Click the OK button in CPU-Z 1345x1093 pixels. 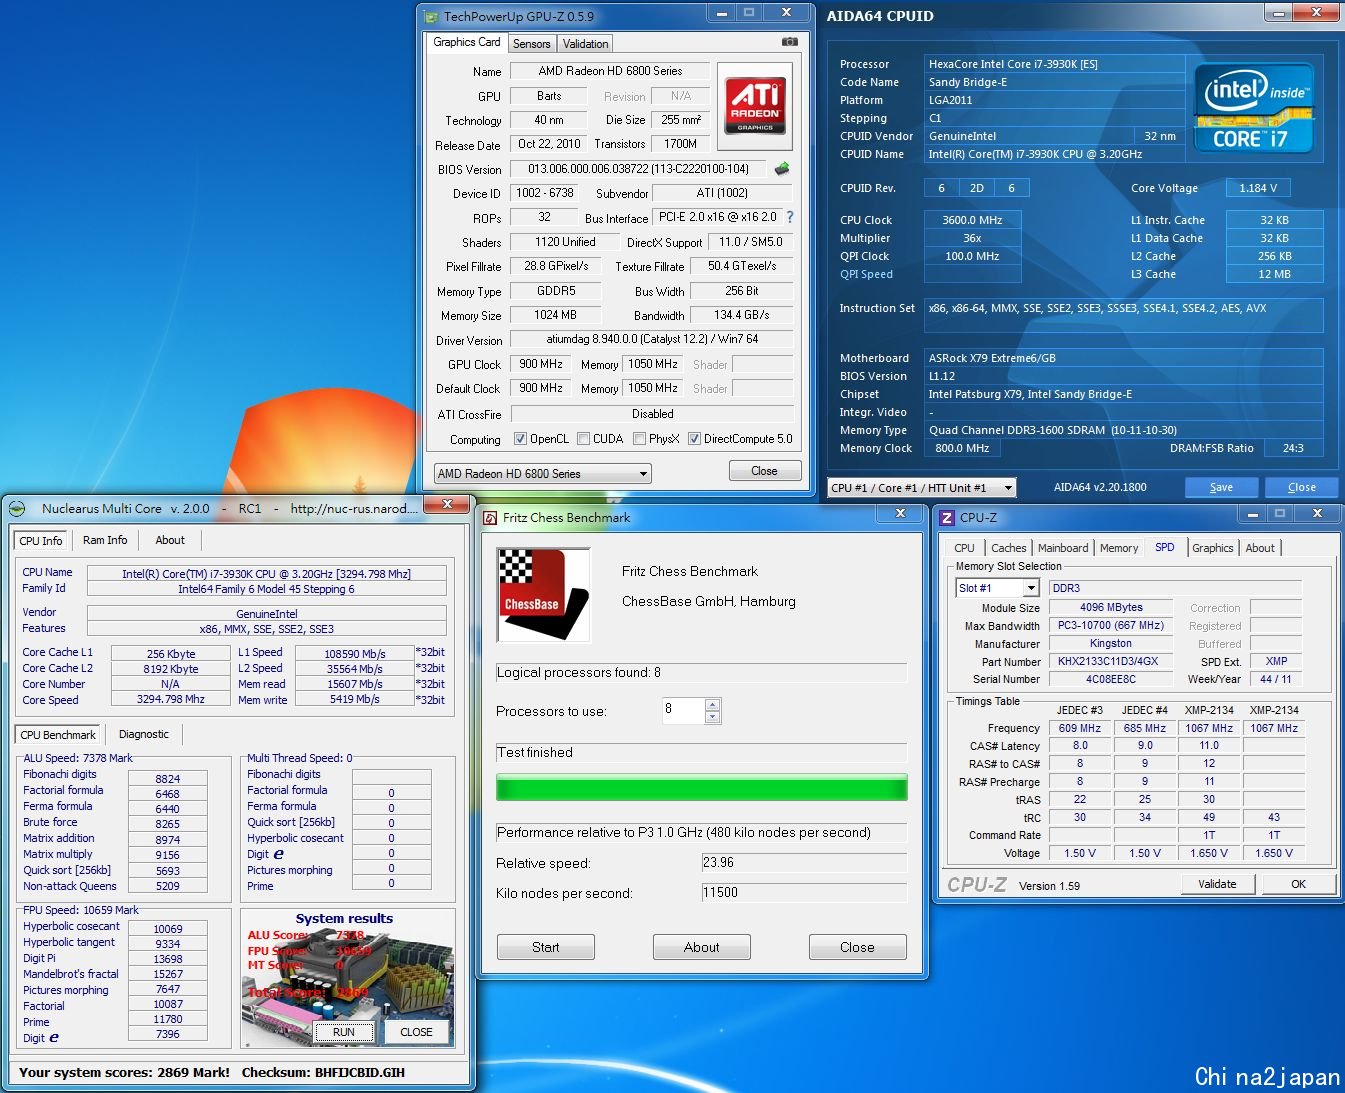tap(1298, 884)
